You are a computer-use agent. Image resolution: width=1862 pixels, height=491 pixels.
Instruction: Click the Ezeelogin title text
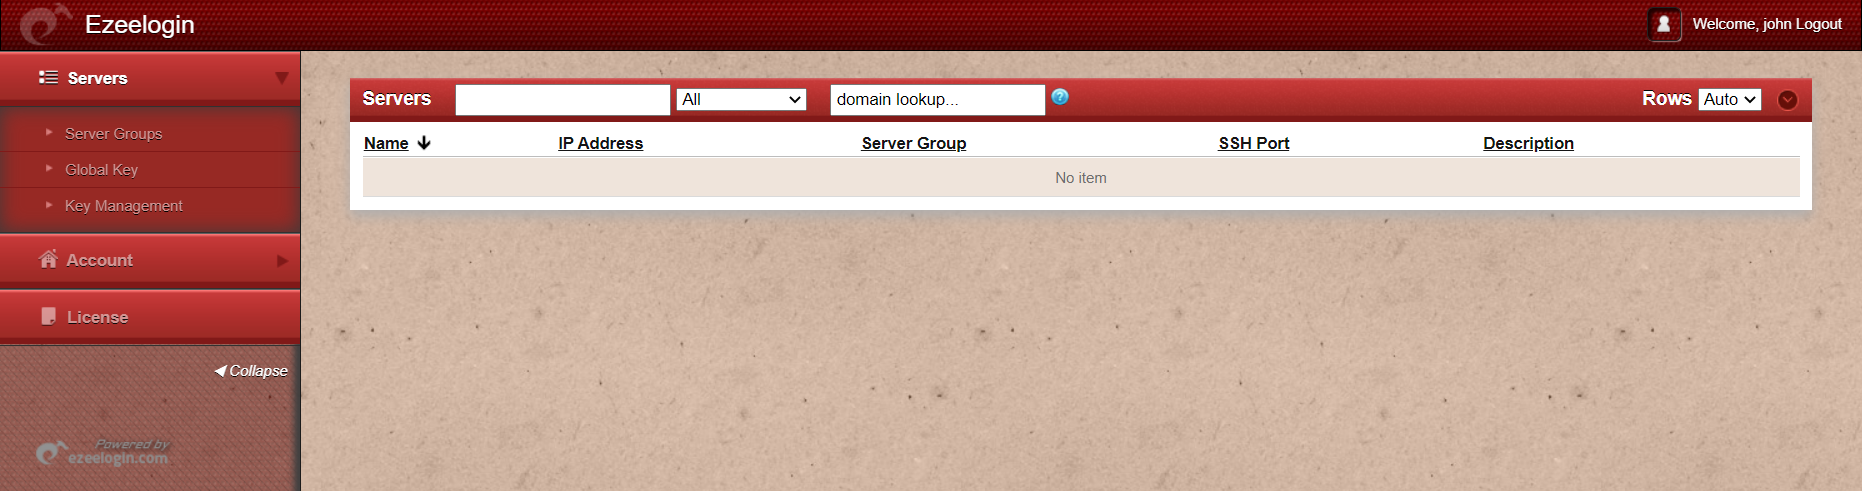click(x=140, y=24)
